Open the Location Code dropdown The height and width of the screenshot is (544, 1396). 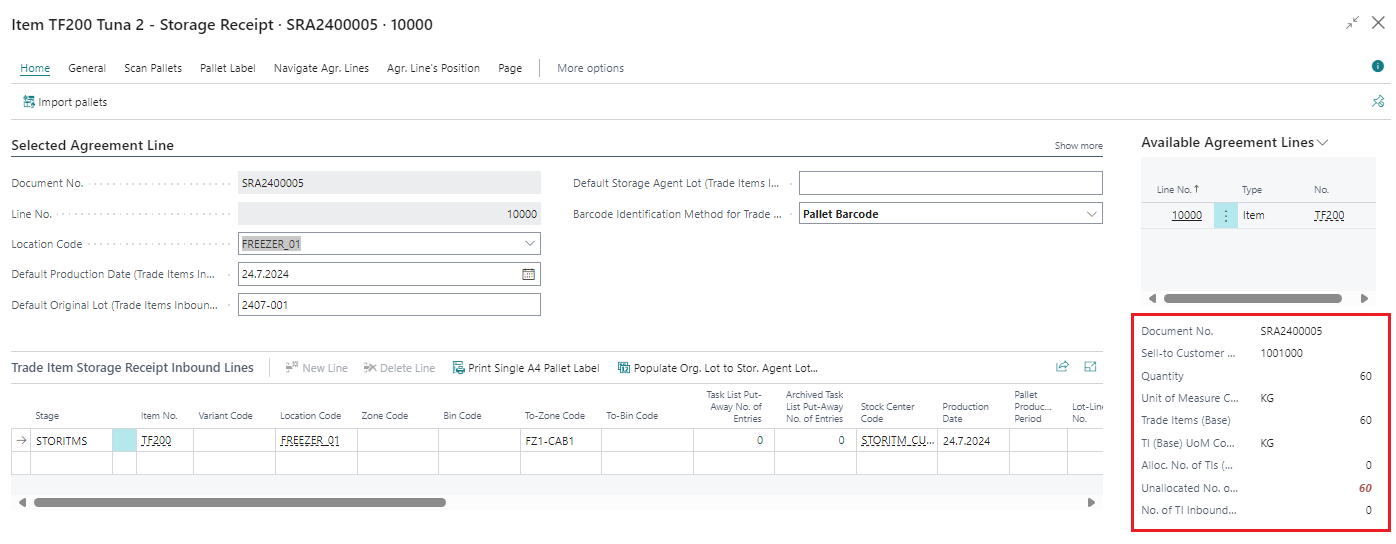tap(529, 243)
